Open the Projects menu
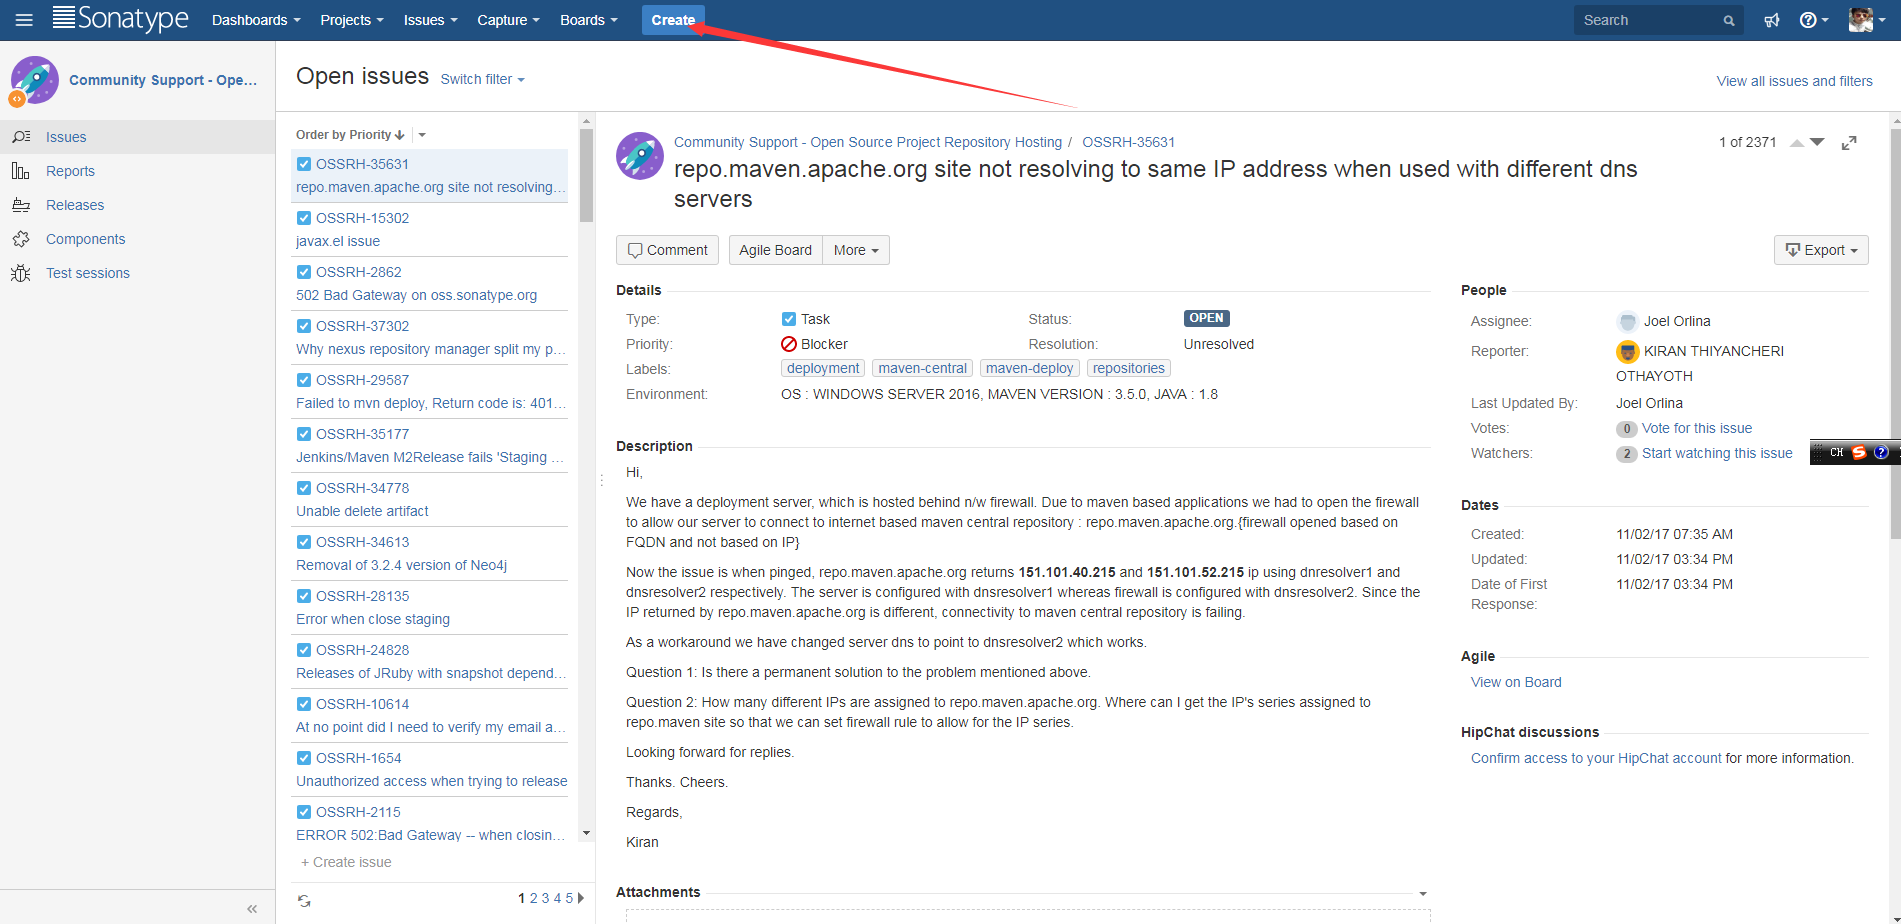Image resolution: width=1901 pixels, height=924 pixels. [x=352, y=20]
